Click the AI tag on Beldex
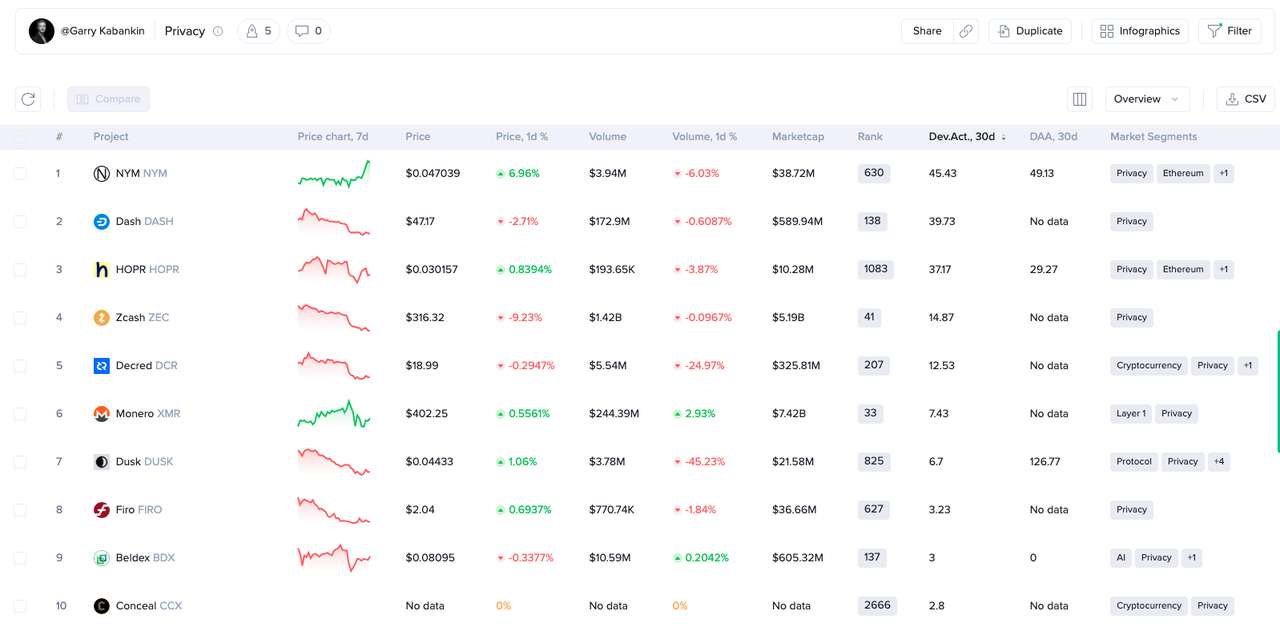 tap(1121, 558)
